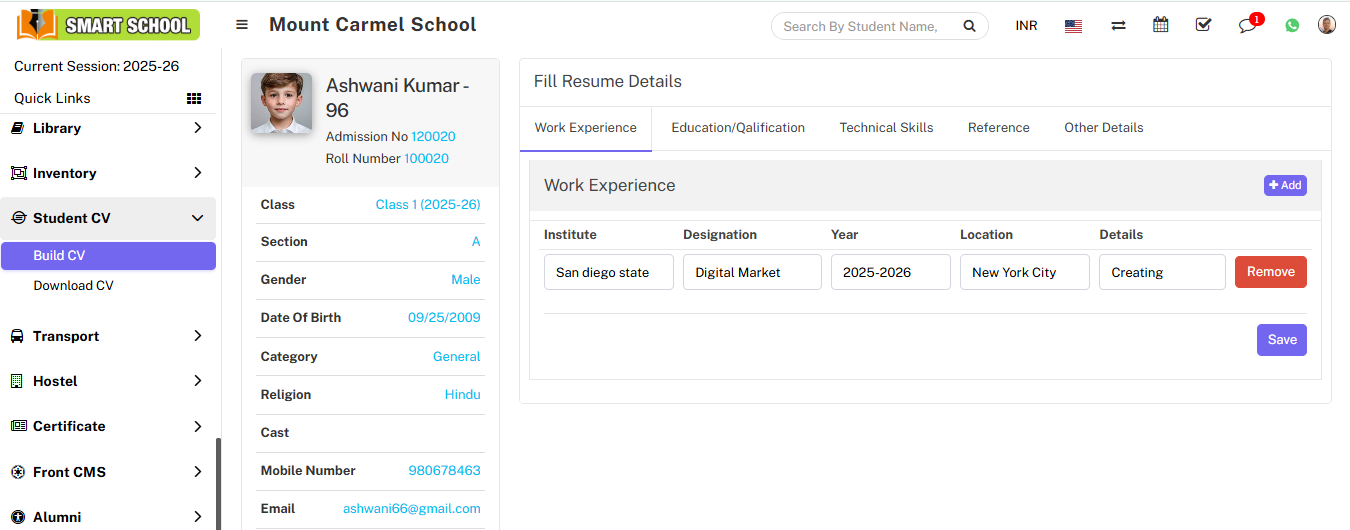This screenshot has height=530, width=1350.
Task: Open the task checklist icon
Action: 1203,25
